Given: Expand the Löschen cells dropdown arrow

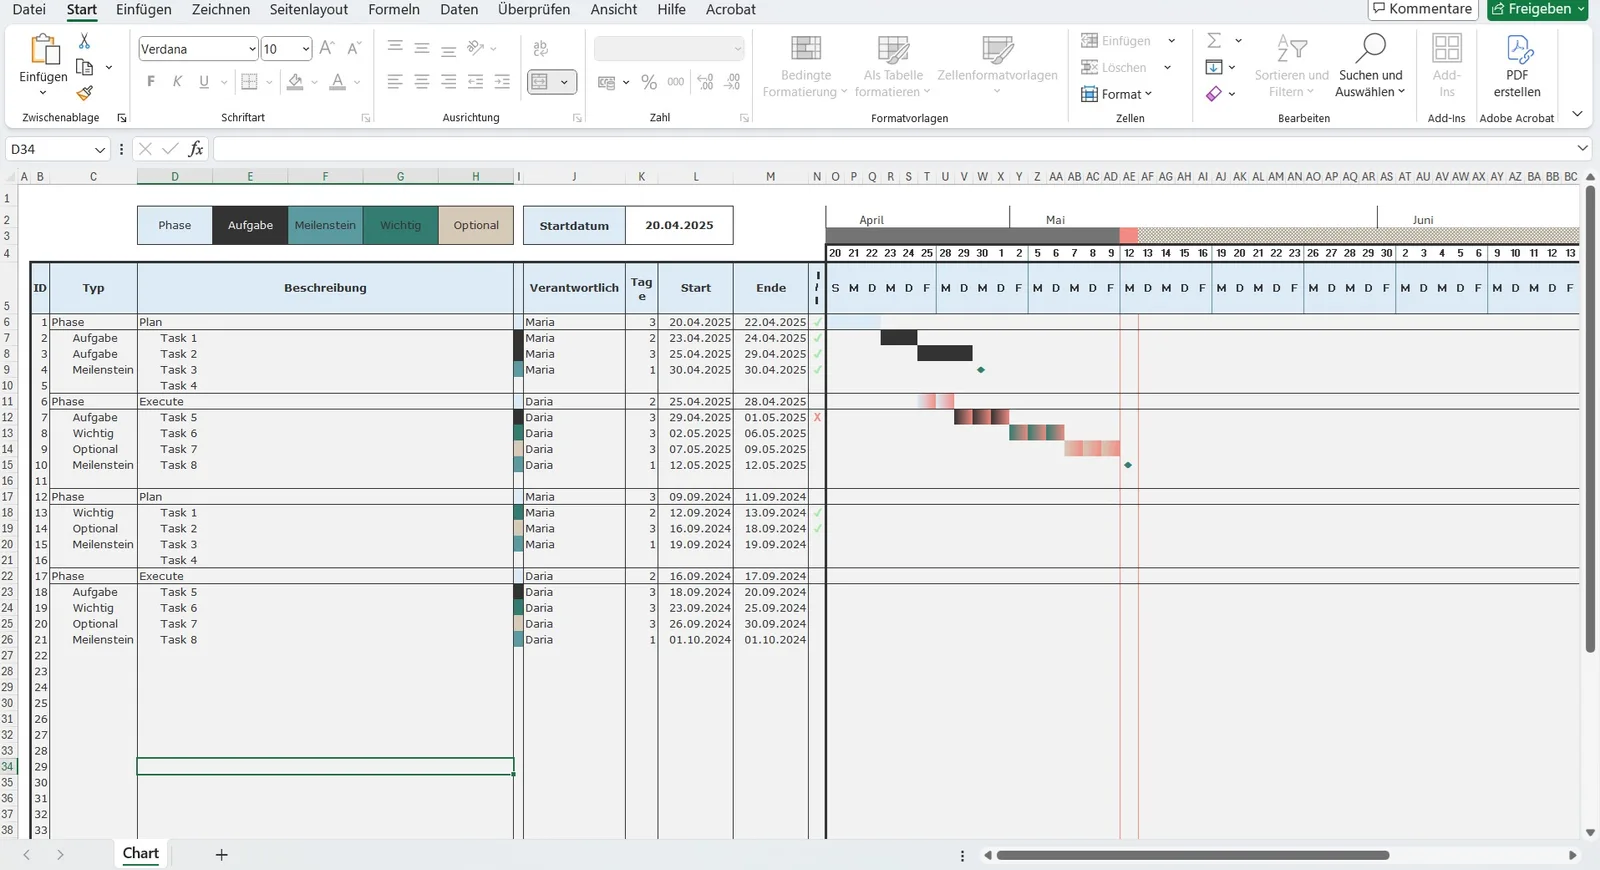Looking at the screenshot, I should tap(1167, 67).
